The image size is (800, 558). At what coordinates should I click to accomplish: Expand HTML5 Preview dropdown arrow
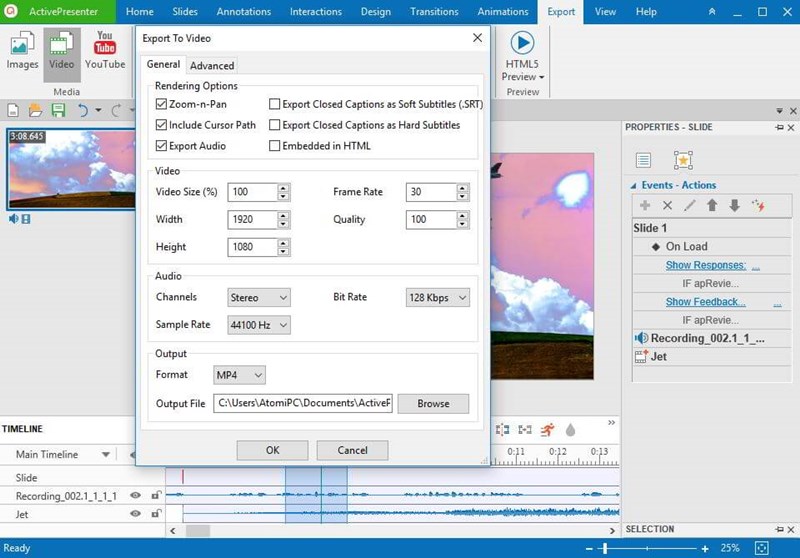point(541,78)
